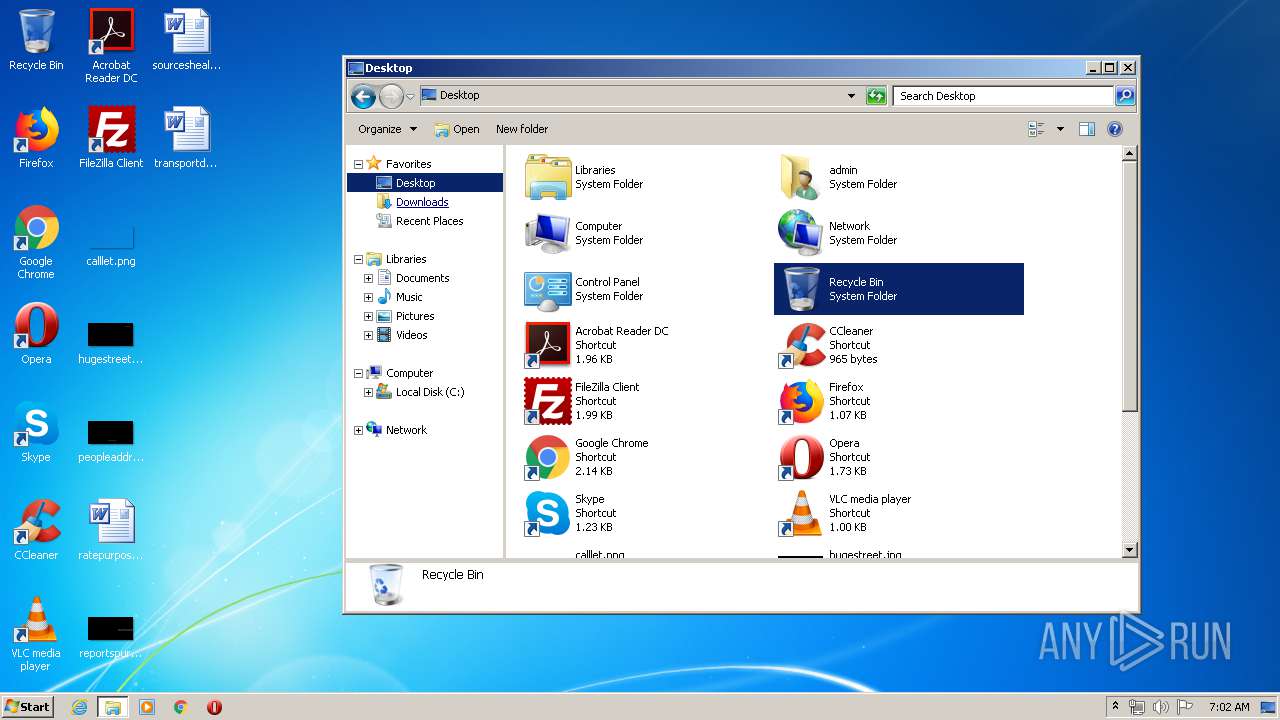Screen dimensions: 1280x720
Task: Change your view using the view icon
Action: [1036, 129]
